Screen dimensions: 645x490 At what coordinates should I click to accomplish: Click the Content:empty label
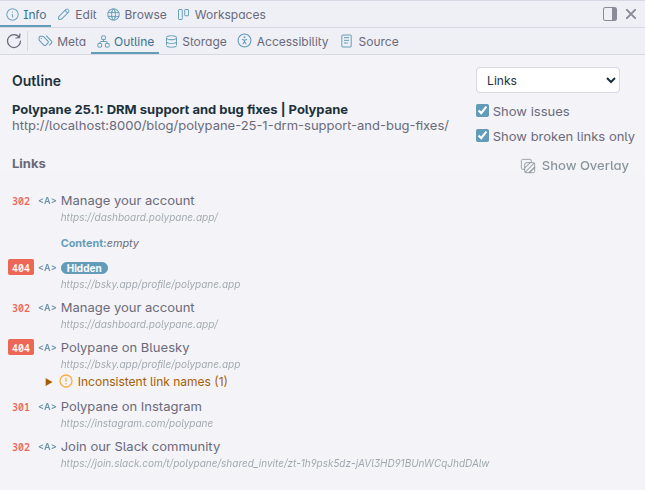pos(100,243)
